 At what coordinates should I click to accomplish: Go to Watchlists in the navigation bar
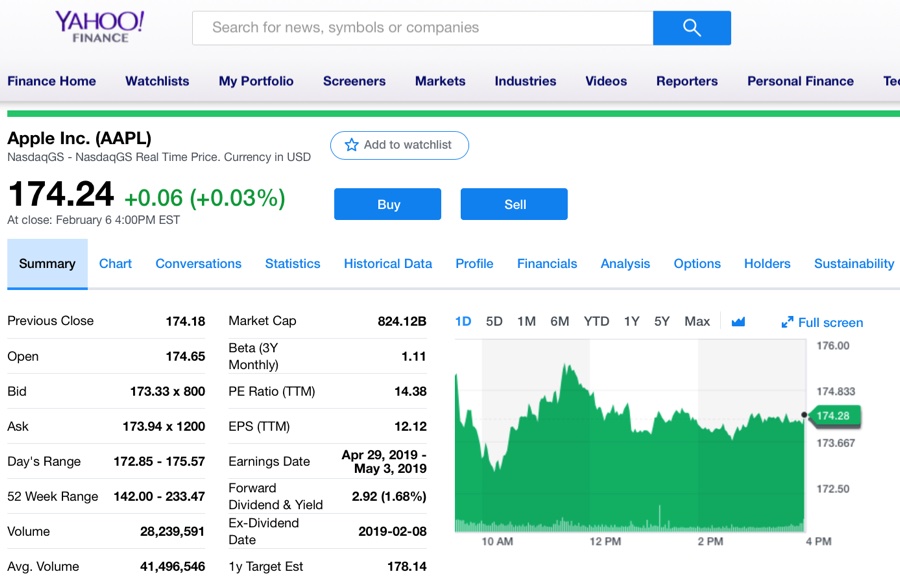pyautogui.click(x=157, y=81)
